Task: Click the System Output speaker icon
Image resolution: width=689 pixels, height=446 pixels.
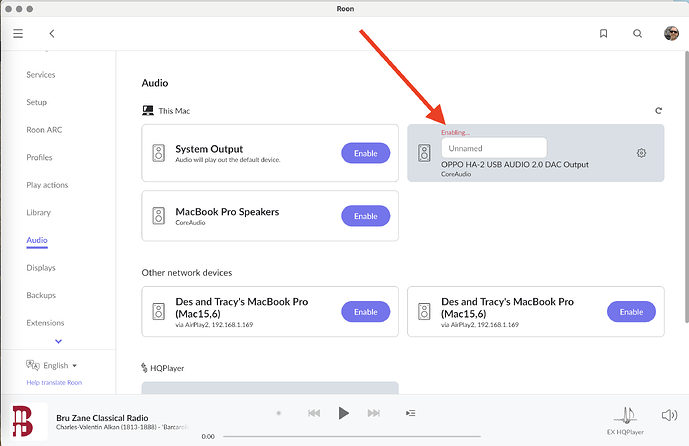Action: coord(159,153)
